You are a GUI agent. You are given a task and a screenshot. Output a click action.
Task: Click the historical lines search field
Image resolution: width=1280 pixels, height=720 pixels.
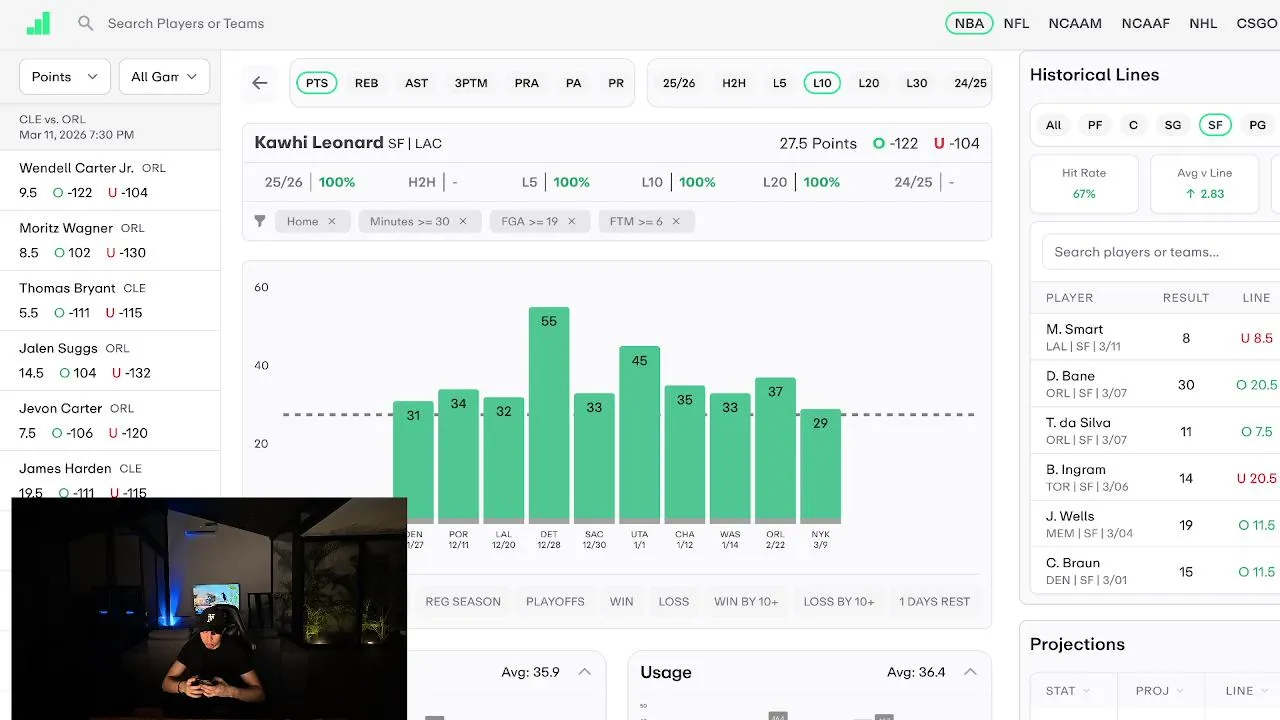point(1161,252)
